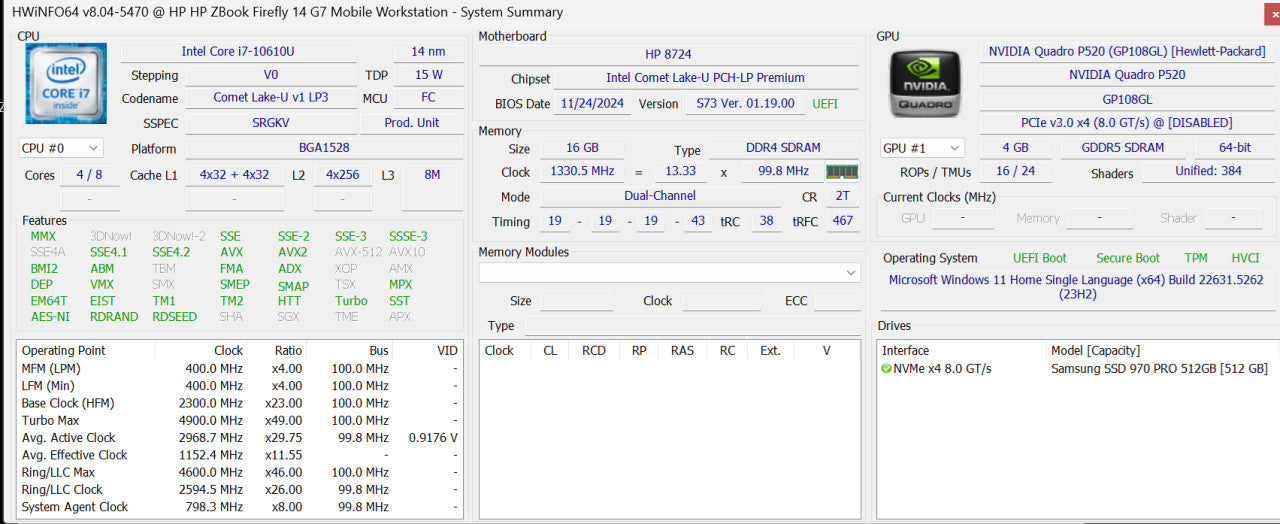Select the GPU memory size 4 GB
Viewport: 1280px width, 524px height.
[1016, 148]
